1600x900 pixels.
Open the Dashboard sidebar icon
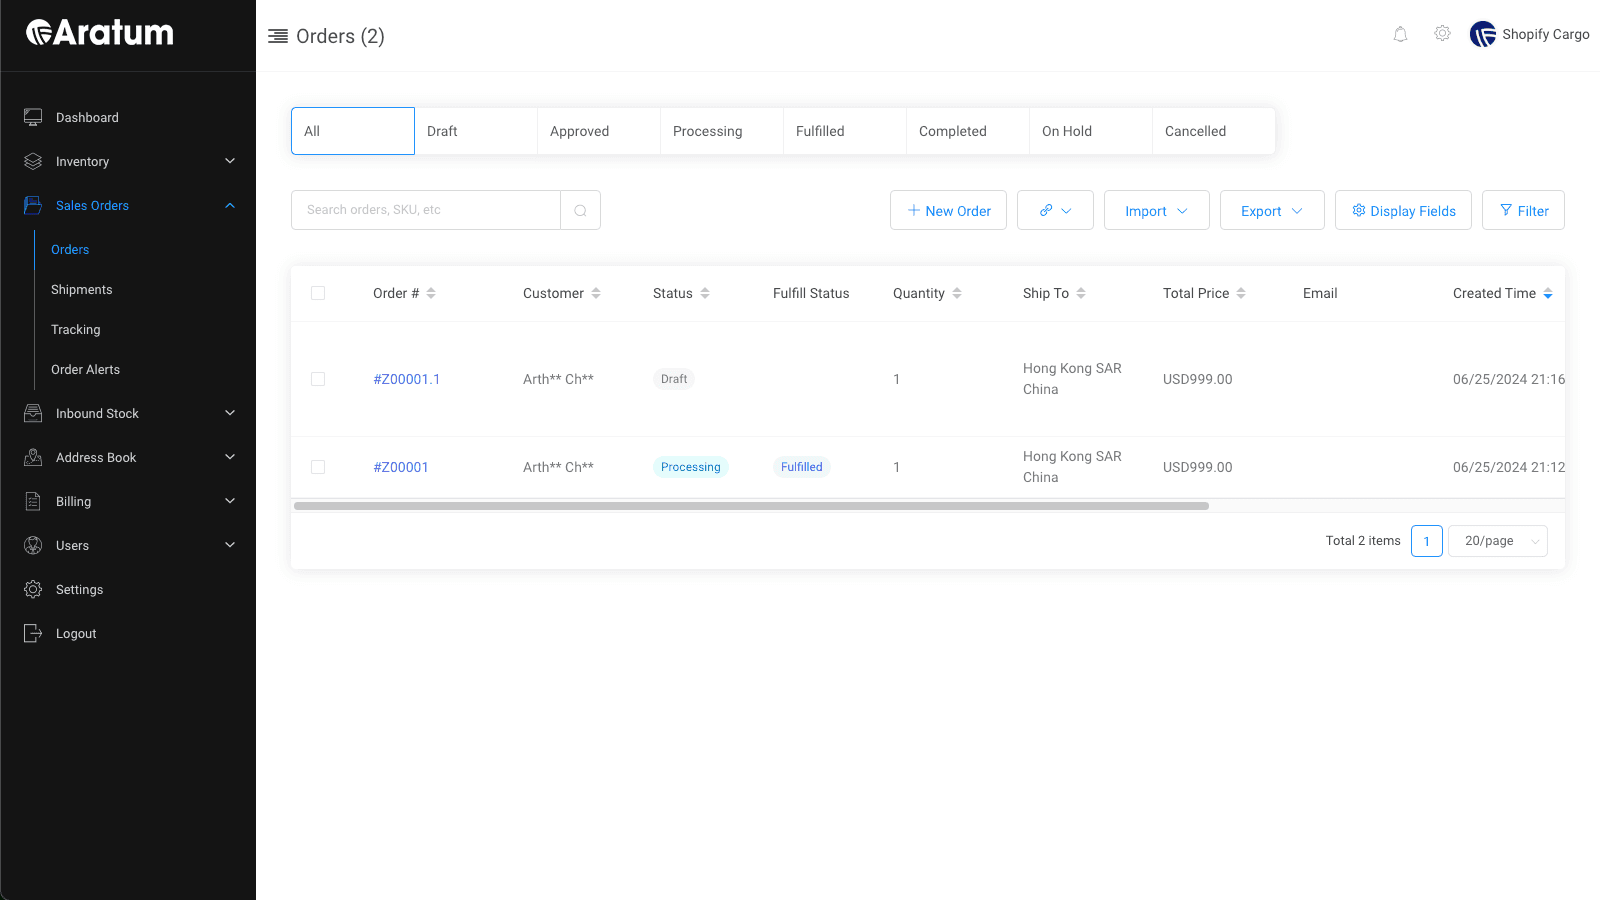(33, 117)
